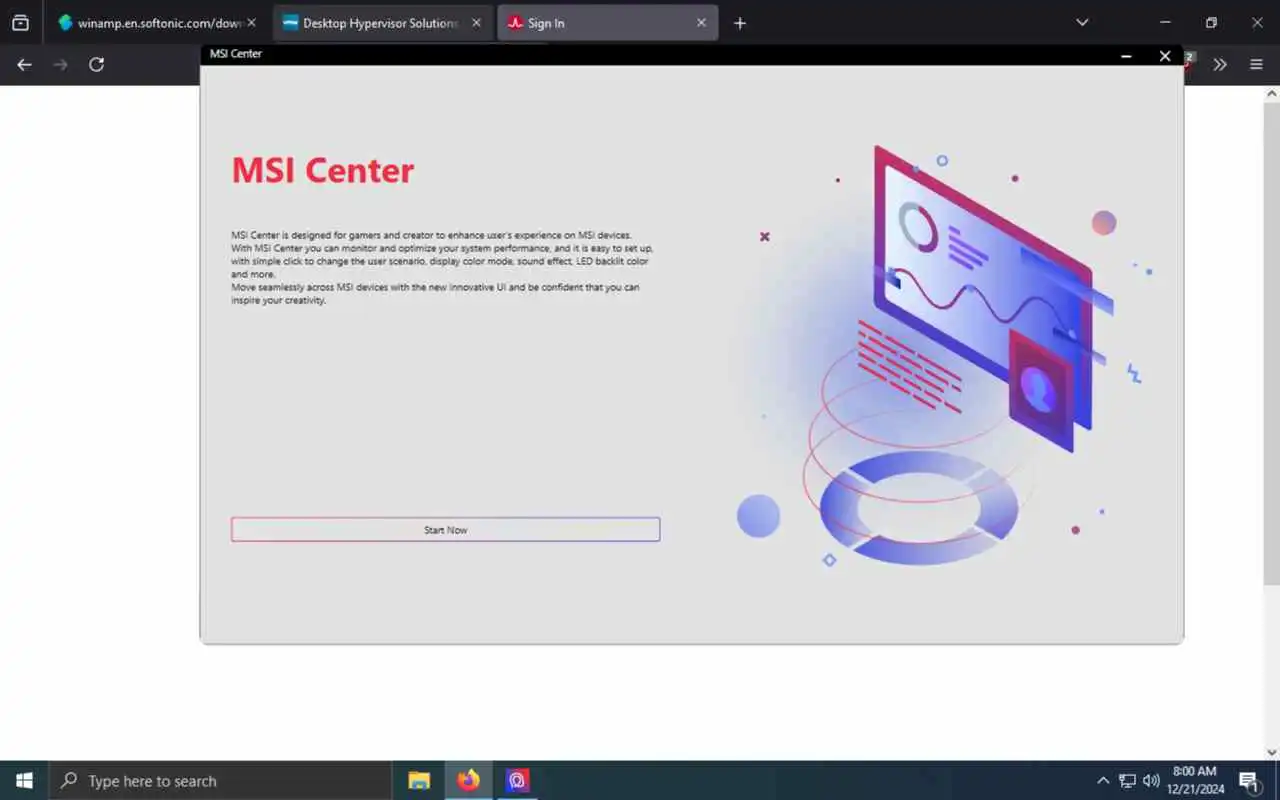Open the Windows Start menu
This screenshot has height=800, width=1280.
pyautogui.click(x=24, y=780)
